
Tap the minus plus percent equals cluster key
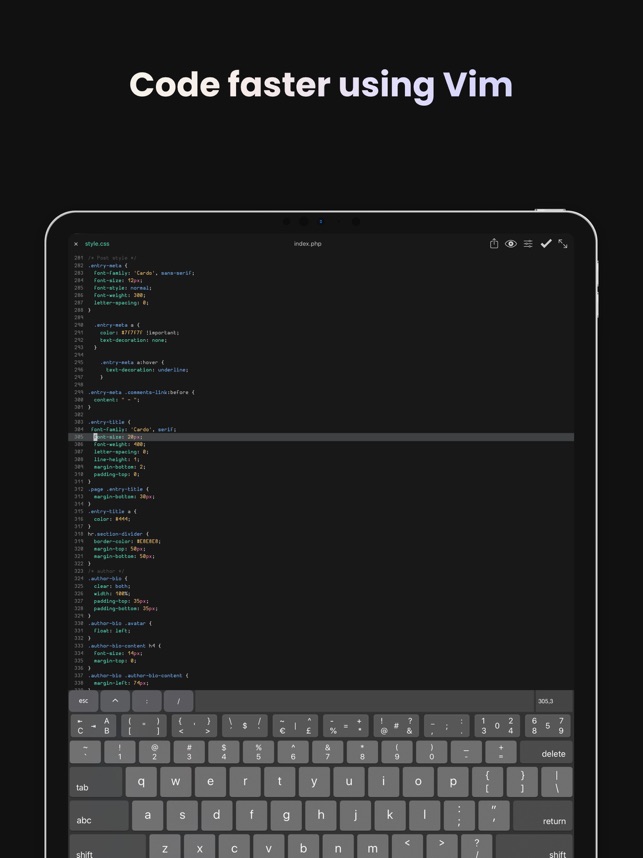click(x=346, y=726)
